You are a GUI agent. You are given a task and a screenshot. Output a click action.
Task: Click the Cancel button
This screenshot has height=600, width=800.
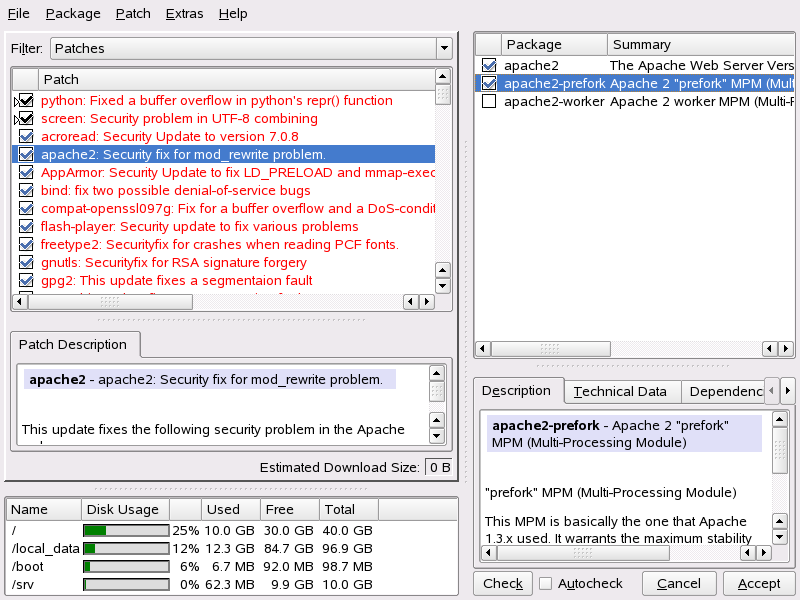tap(679, 583)
